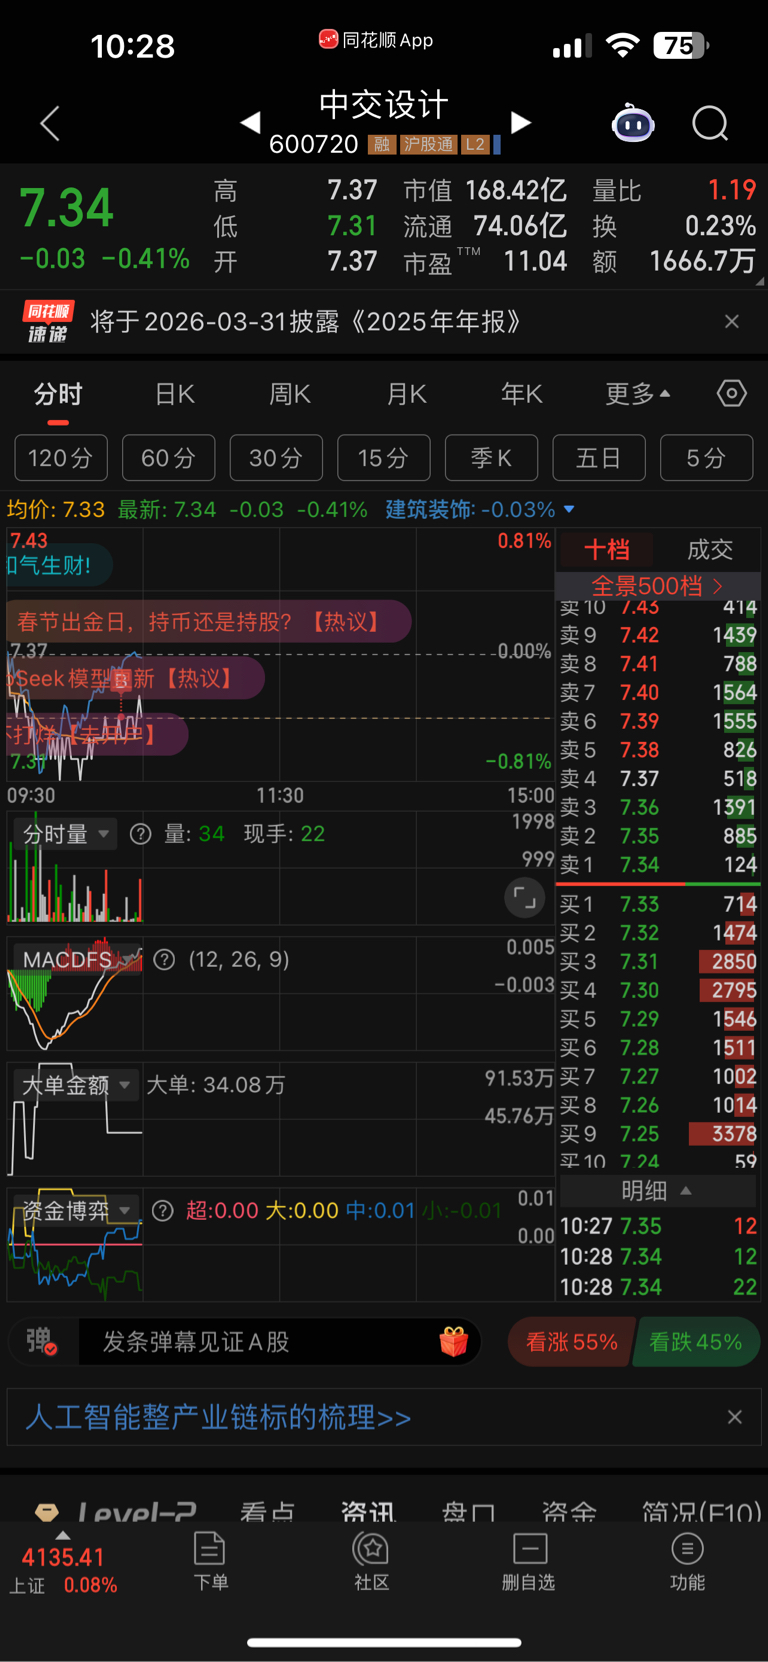Switch to previous stock with left triangle
768x1662 pixels.
pos(251,122)
